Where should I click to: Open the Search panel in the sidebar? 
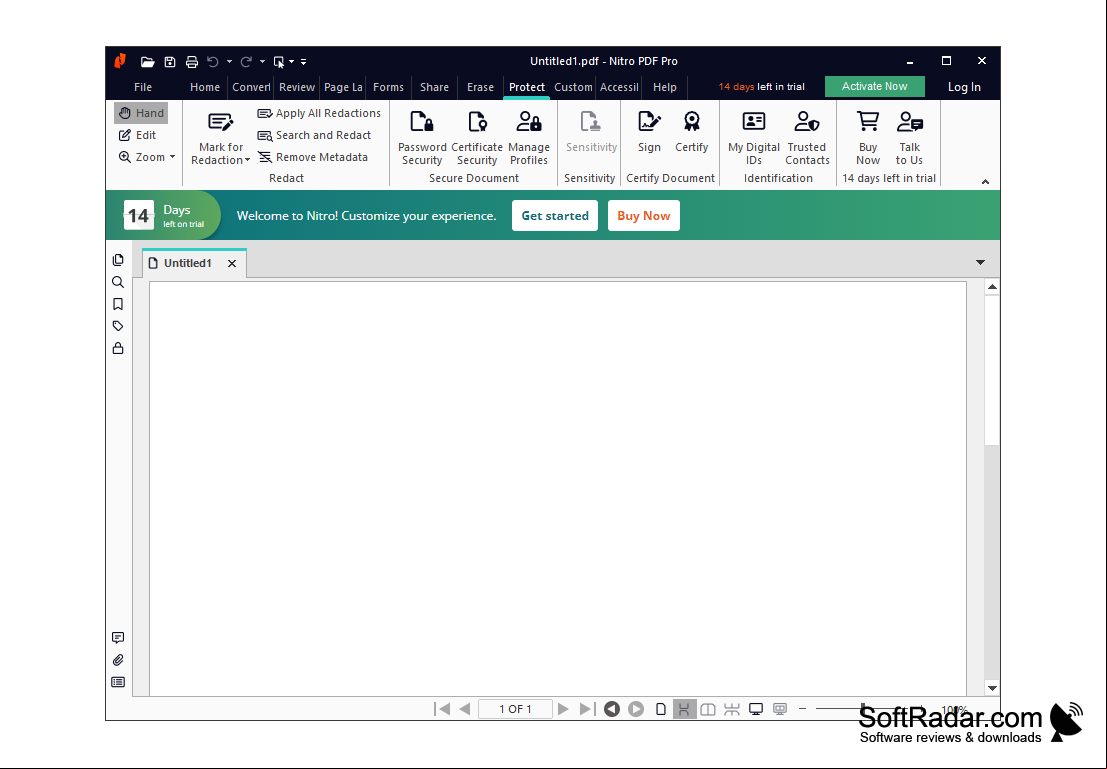point(118,282)
